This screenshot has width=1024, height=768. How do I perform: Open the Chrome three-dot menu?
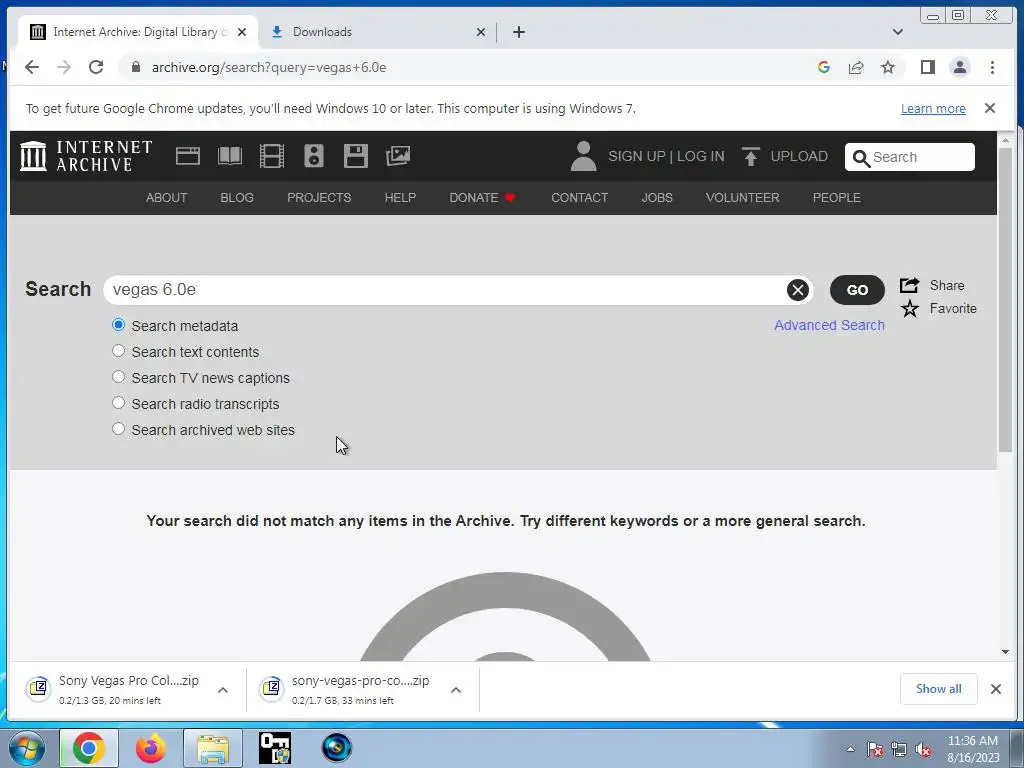992,67
